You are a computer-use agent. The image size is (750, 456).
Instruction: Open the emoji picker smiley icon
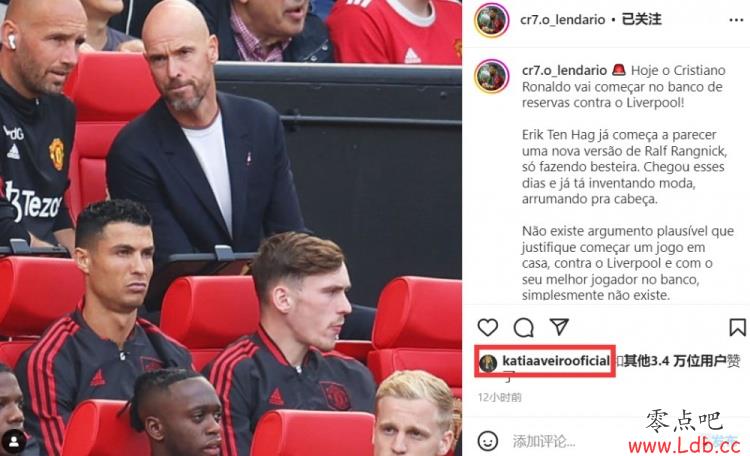487,441
